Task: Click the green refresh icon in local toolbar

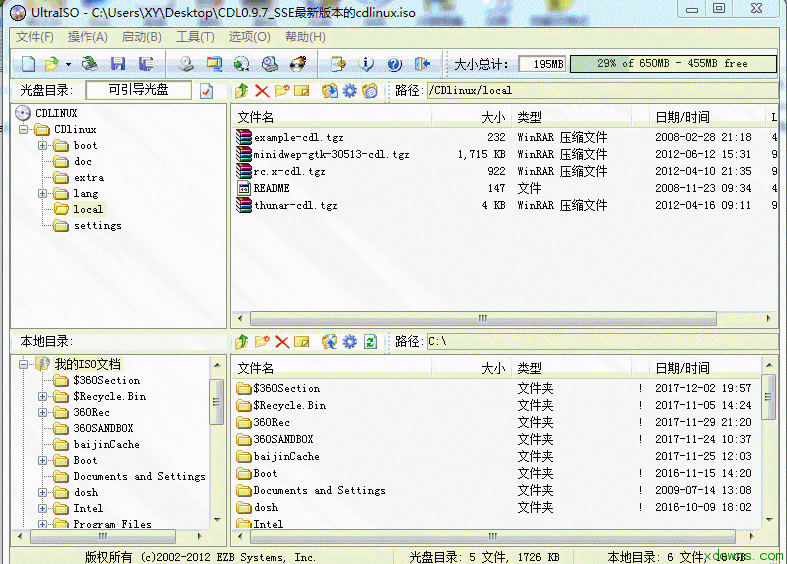Action: 370,342
